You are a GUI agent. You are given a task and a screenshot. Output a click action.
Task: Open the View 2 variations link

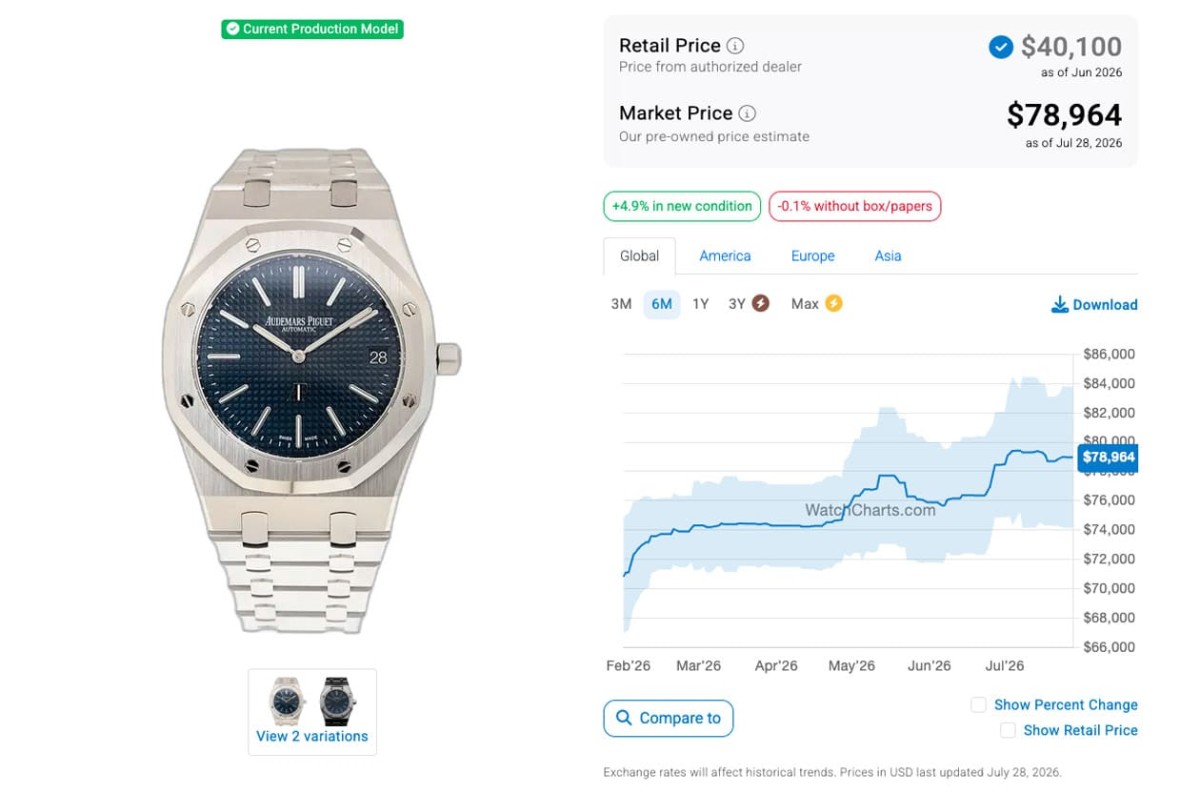coord(312,736)
